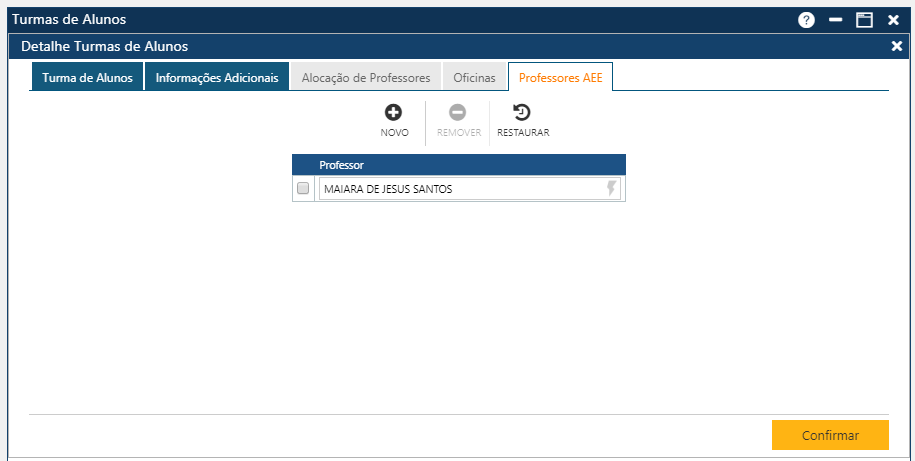Go to the Oficinas tab
This screenshot has height=461, width=915.
point(474,77)
